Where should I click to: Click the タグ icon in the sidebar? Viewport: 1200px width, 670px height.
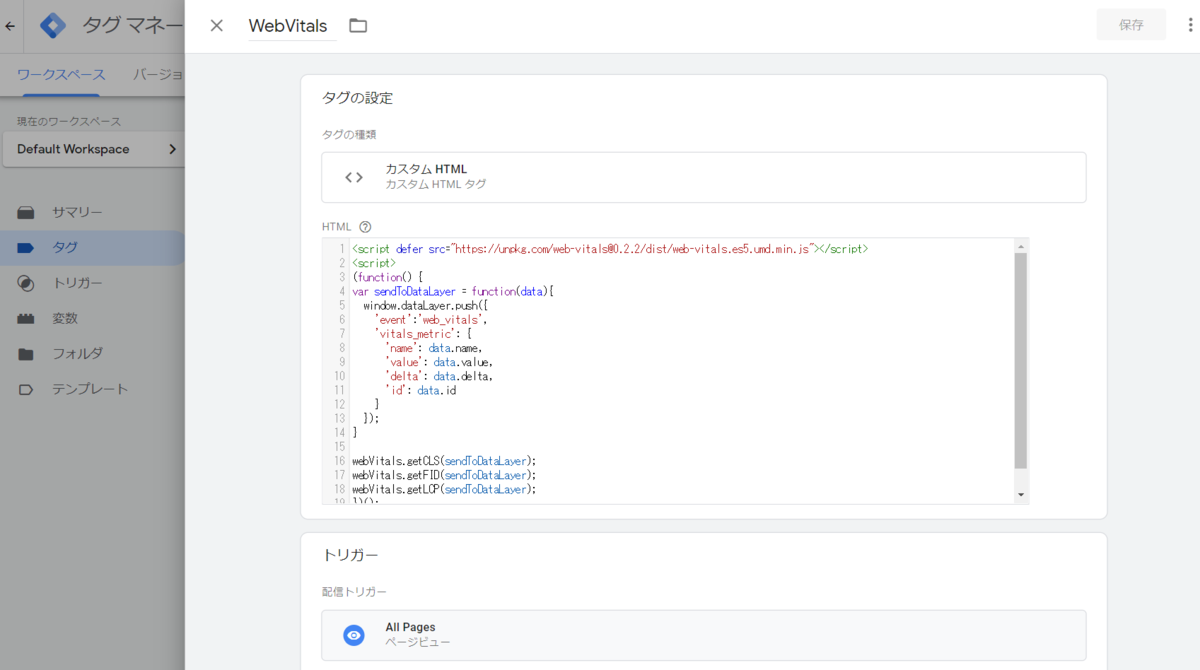point(26,247)
